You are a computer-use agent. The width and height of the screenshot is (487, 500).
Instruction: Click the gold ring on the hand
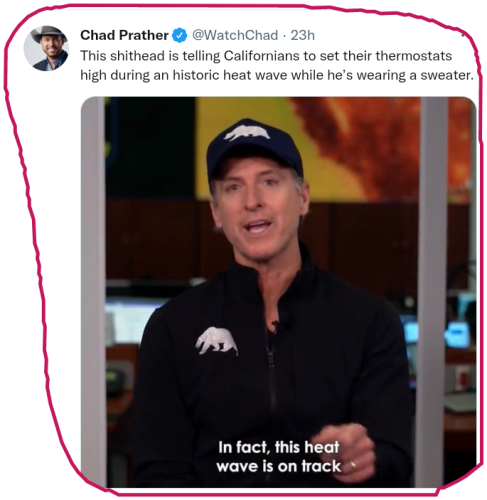353,464
